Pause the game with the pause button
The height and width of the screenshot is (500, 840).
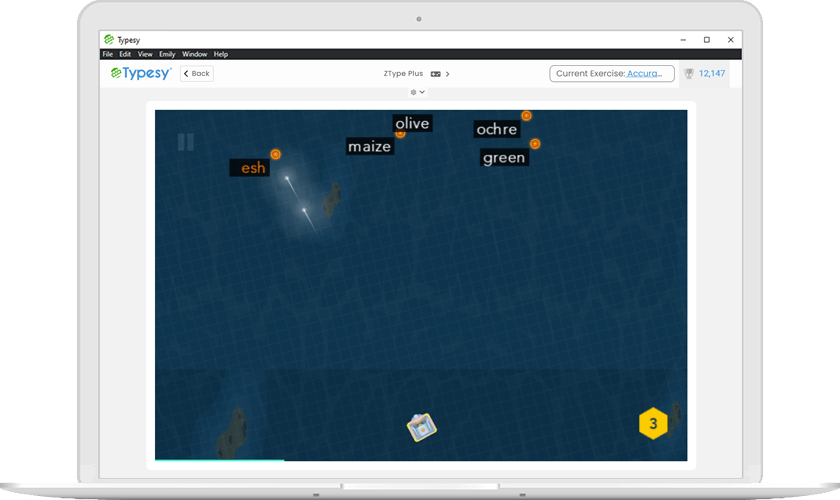pyautogui.click(x=186, y=142)
